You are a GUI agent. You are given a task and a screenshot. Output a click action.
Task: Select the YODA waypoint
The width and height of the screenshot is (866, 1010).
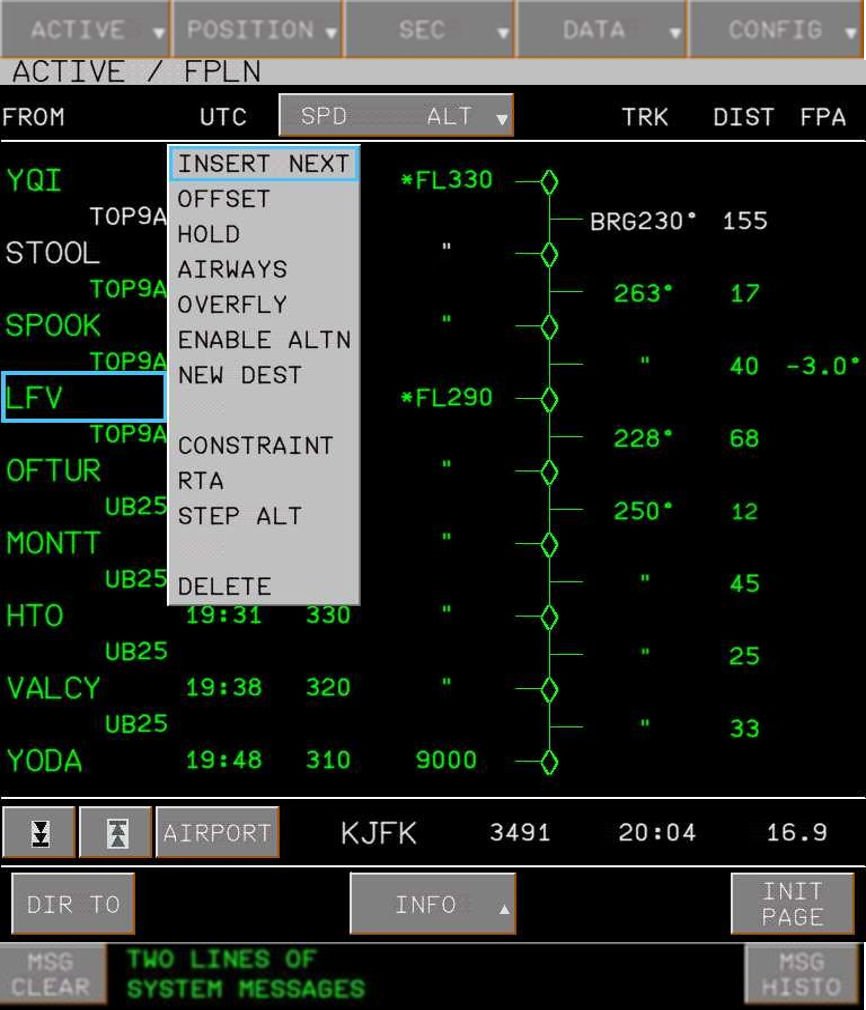tap(44, 761)
